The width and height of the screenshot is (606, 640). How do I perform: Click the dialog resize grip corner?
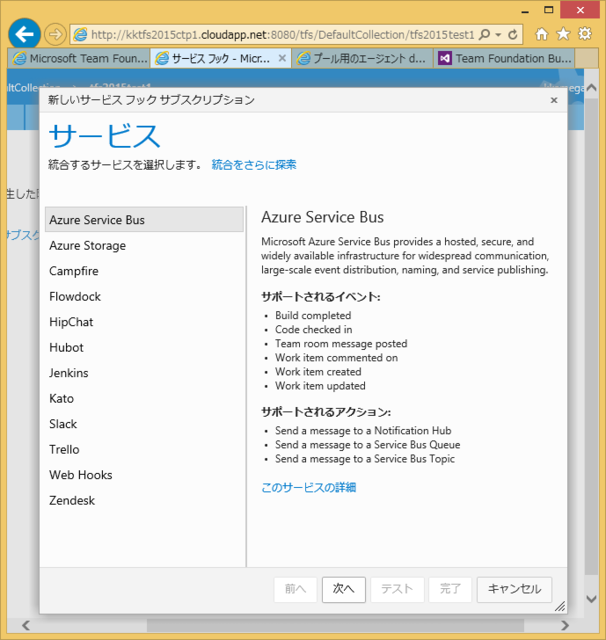tap(560, 607)
